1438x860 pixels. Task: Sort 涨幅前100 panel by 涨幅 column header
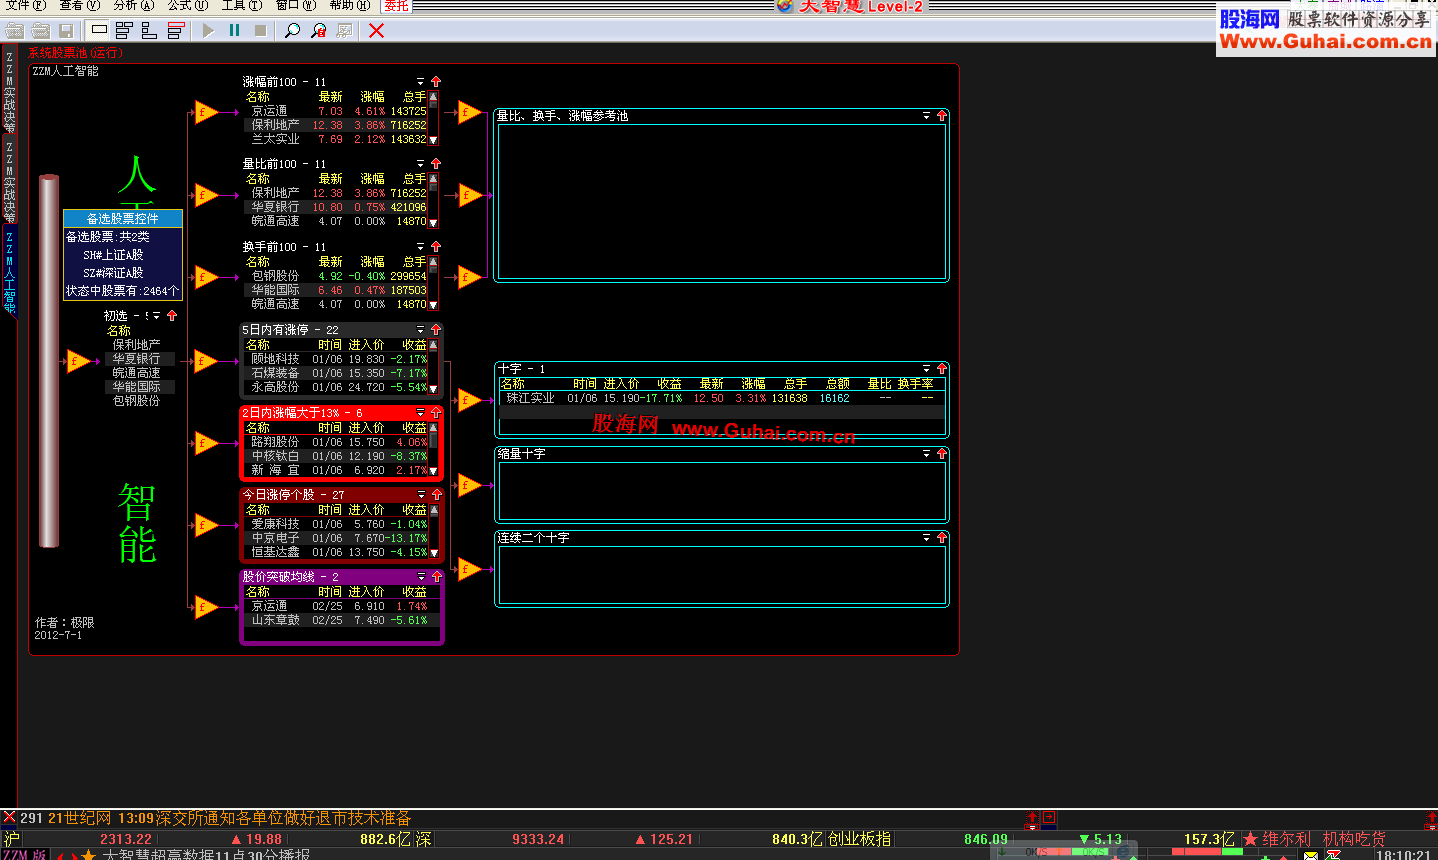point(372,97)
